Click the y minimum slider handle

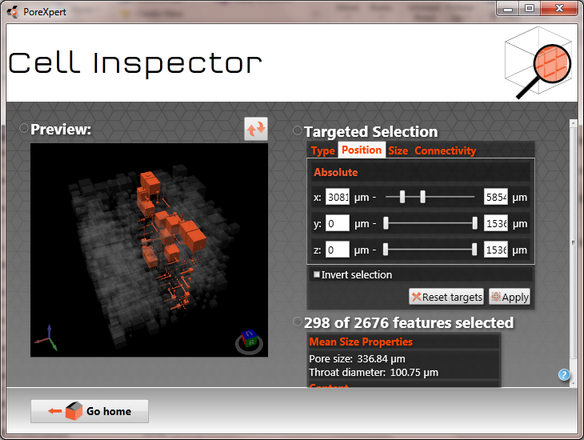[386, 223]
